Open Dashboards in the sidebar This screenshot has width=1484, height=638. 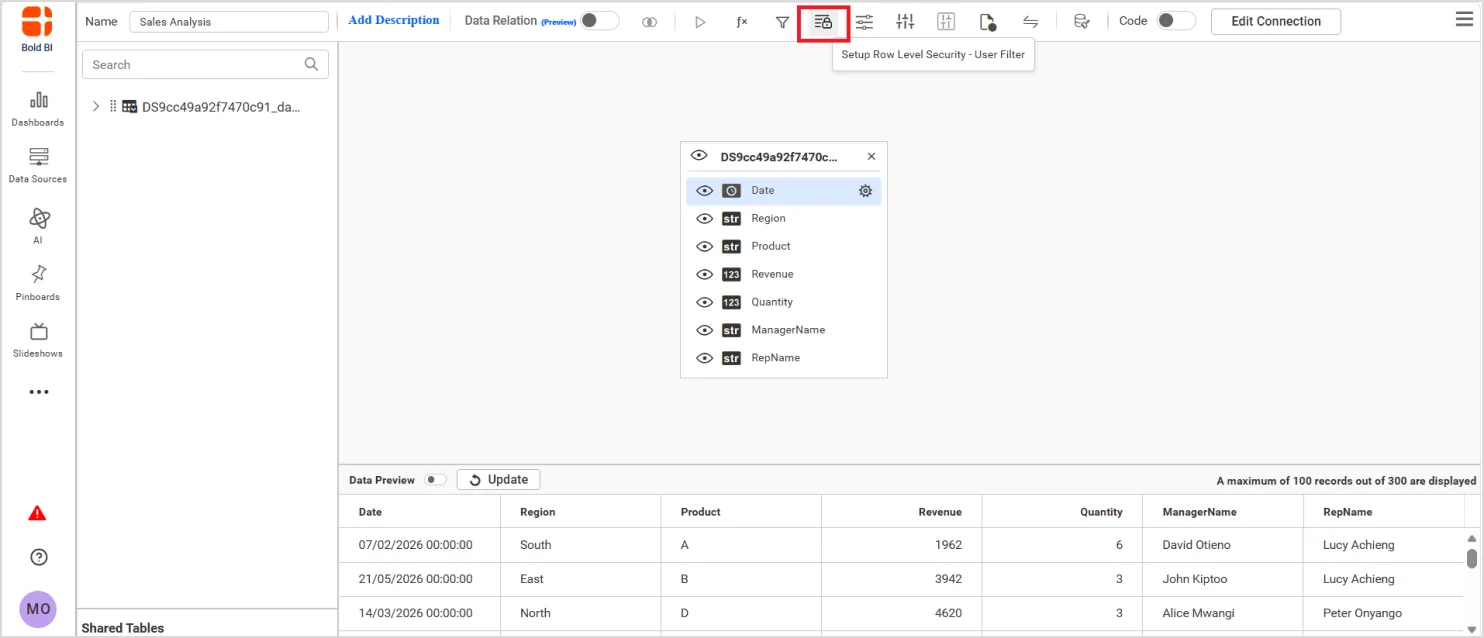point(38,108)
